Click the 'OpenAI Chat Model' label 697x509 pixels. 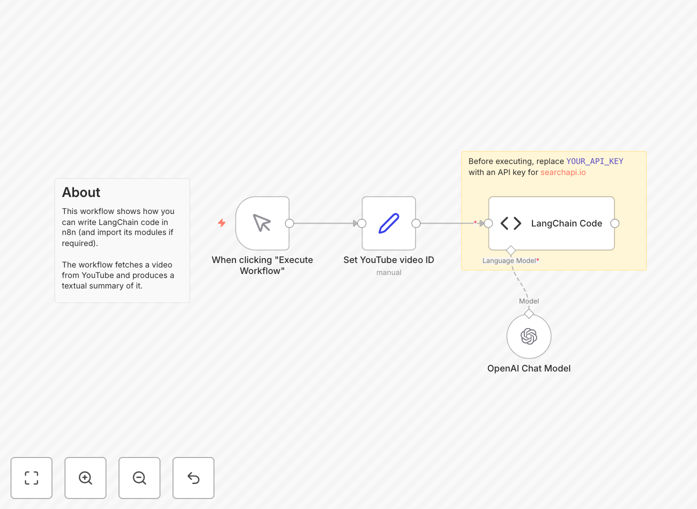click(x=529, y=368)
